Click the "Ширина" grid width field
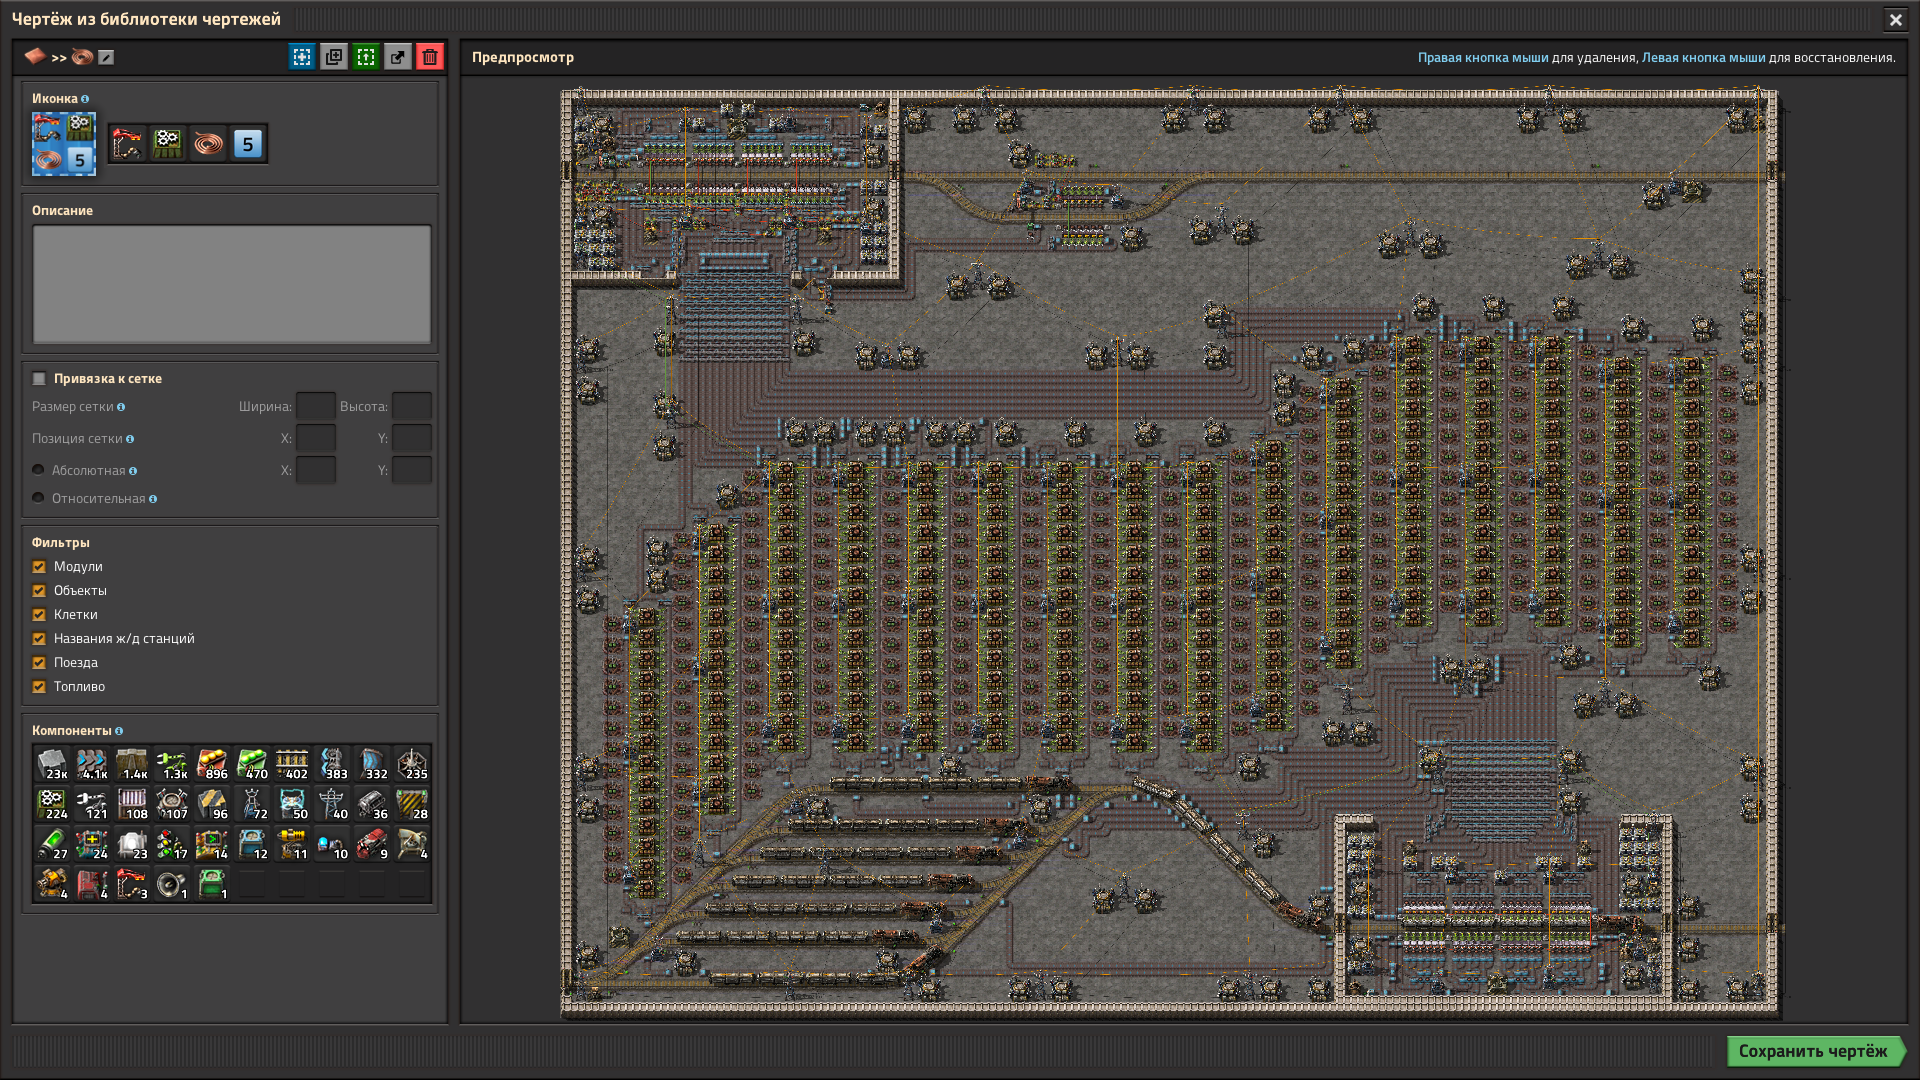The height and width of the screenshot is (1080, 1920). (x=316, y=406)
